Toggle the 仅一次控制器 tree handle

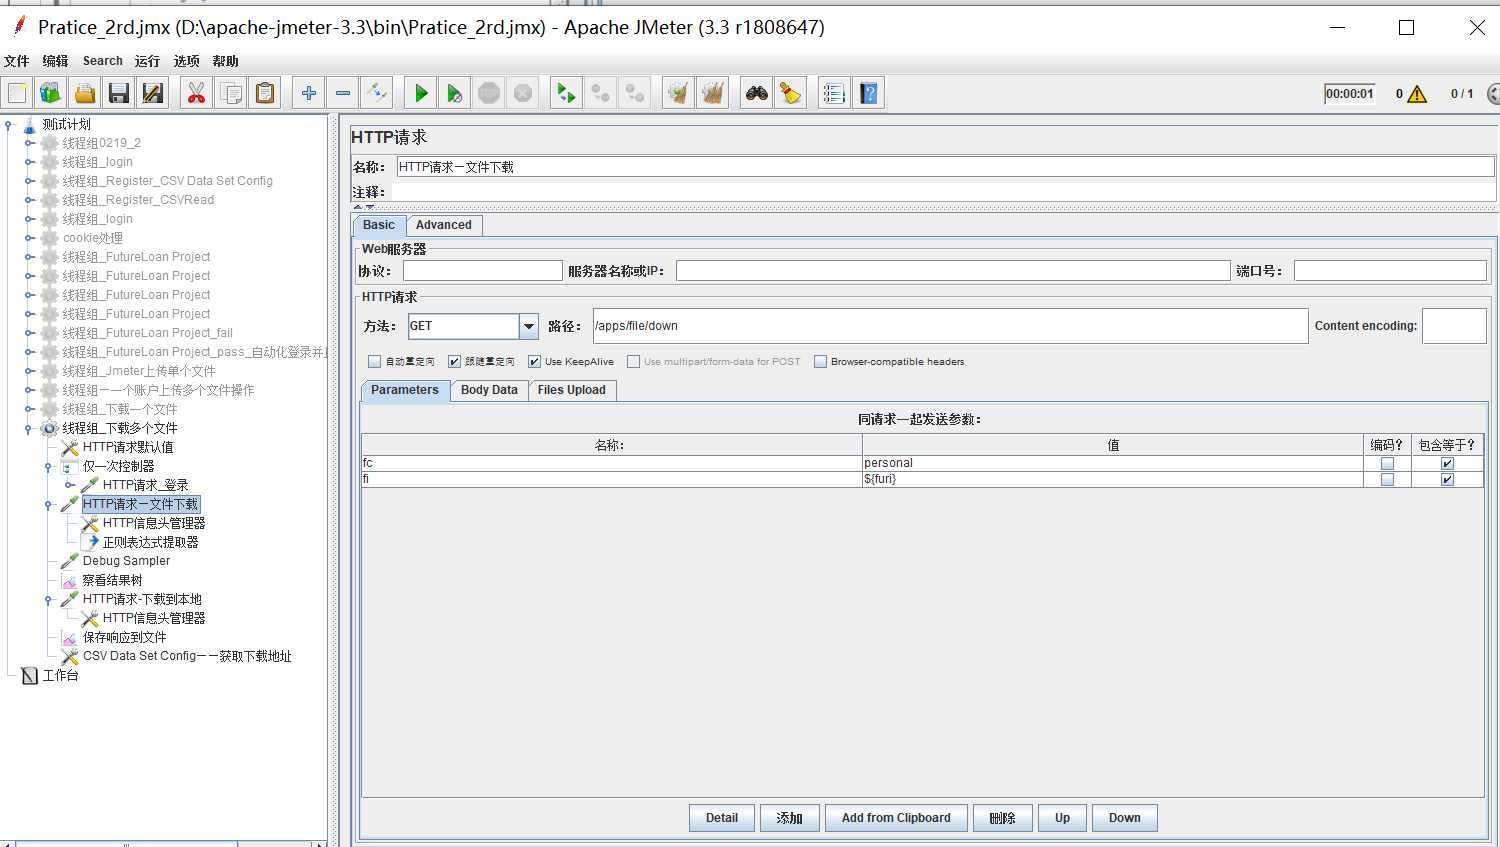49,466
